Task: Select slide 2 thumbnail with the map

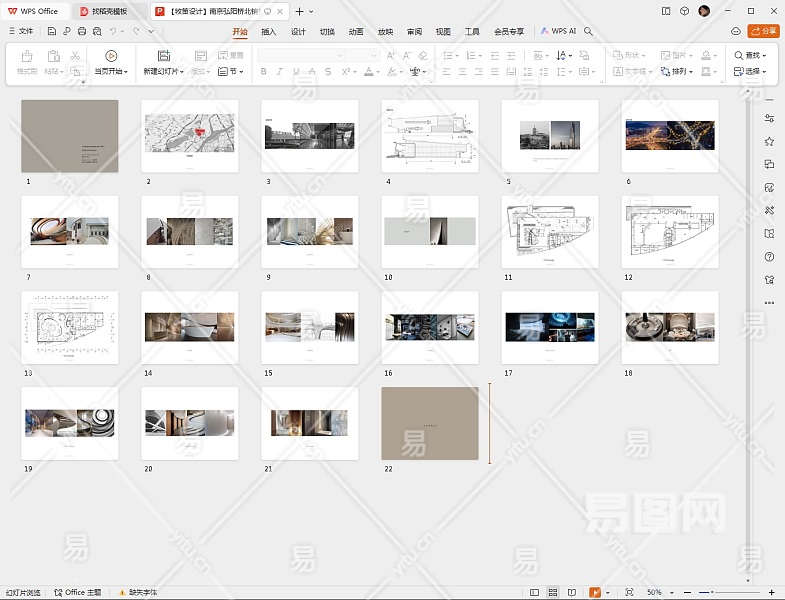Action: tap(190, 136)
